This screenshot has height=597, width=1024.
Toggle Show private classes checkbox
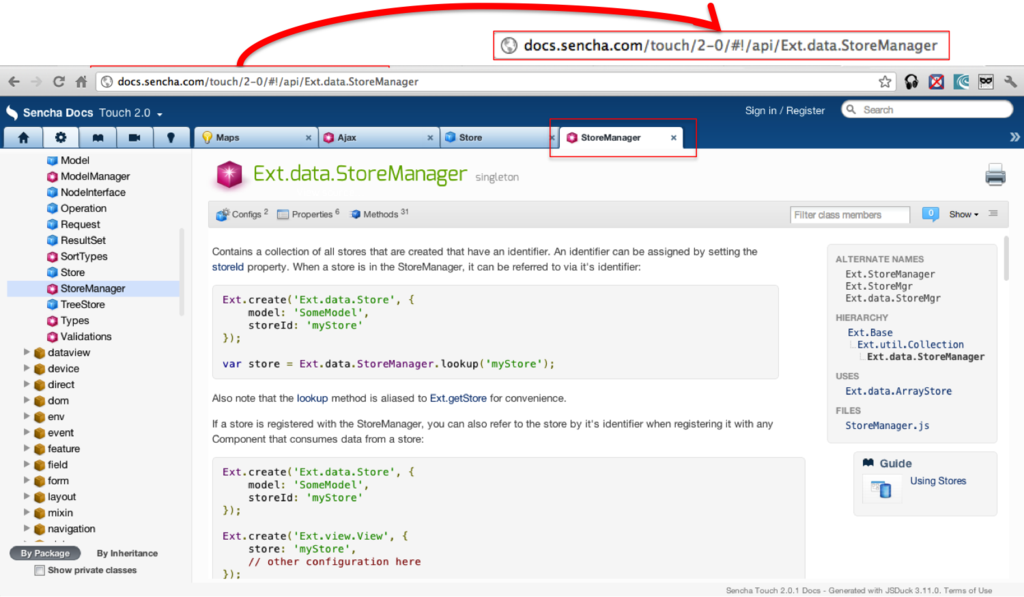click(x=39, y=570)
